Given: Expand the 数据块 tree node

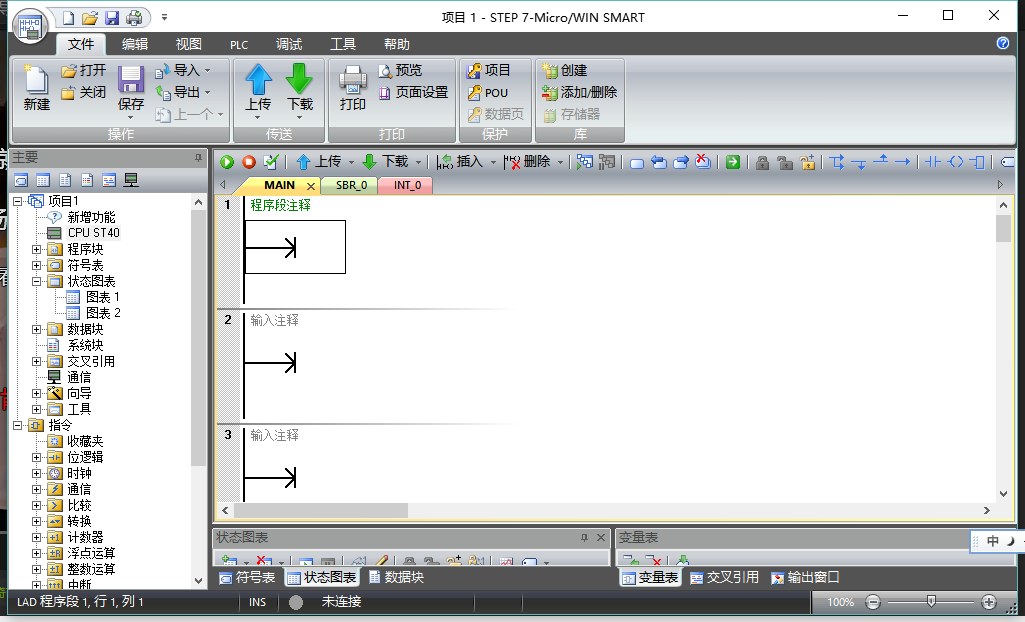Looking at the screenshot, I should pos(37,329).
